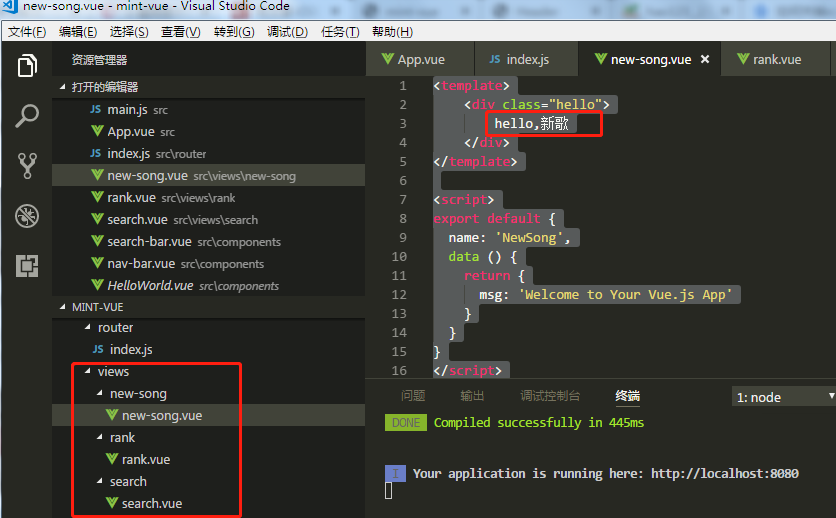836x518 pixels.
Task: Open the 编辑(E) menu
Action: click(x=78, y=32)
